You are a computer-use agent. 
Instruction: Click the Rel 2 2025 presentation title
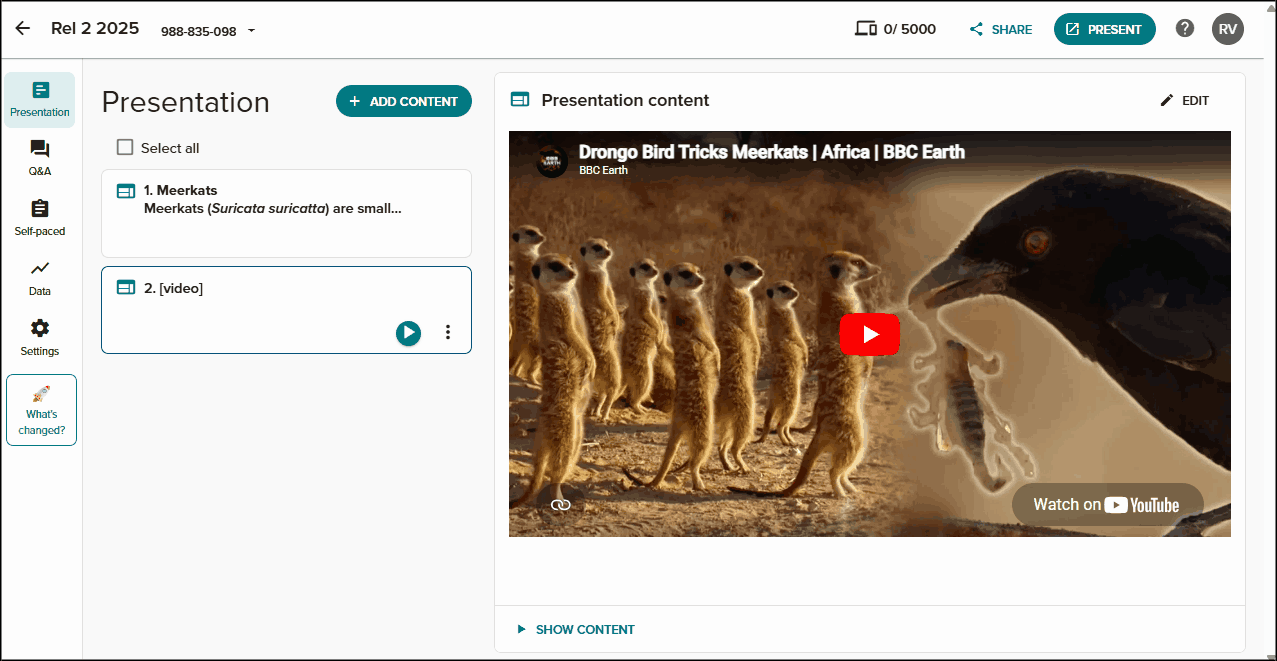click(95, 28)
